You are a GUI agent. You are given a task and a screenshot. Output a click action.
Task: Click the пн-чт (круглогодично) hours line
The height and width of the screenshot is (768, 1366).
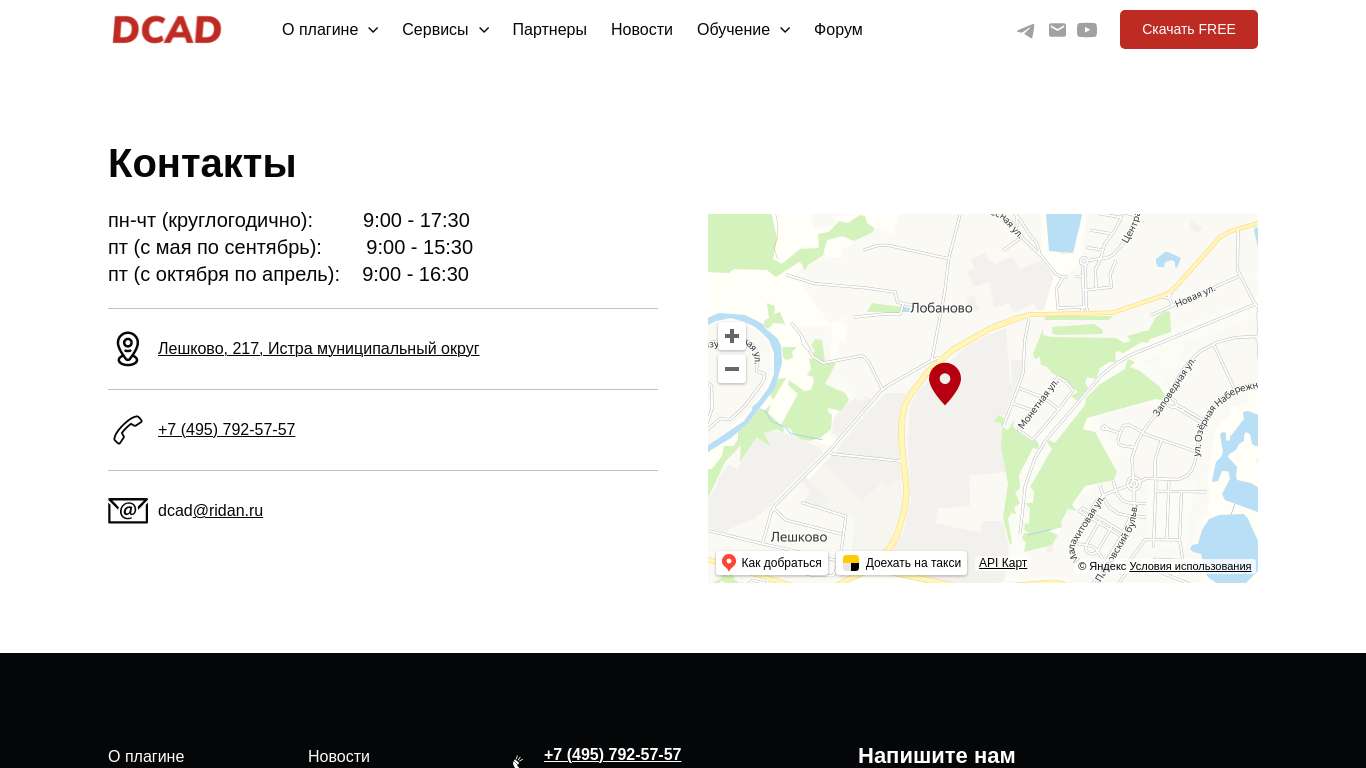[x=289, y=221]
